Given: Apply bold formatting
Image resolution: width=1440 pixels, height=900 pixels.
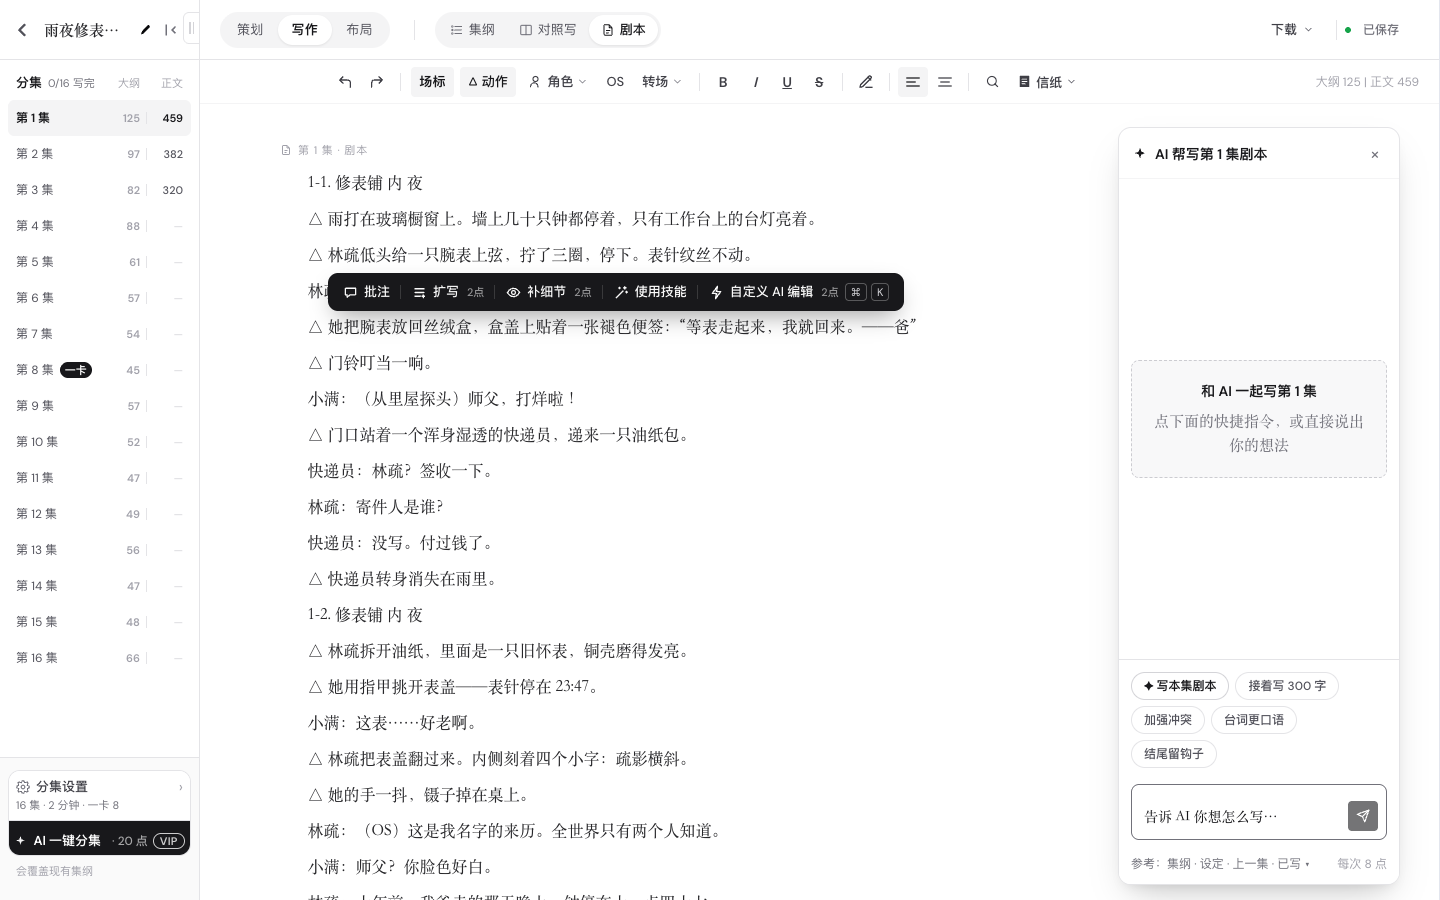Looking at the screenshot, I should click(723, 82).
